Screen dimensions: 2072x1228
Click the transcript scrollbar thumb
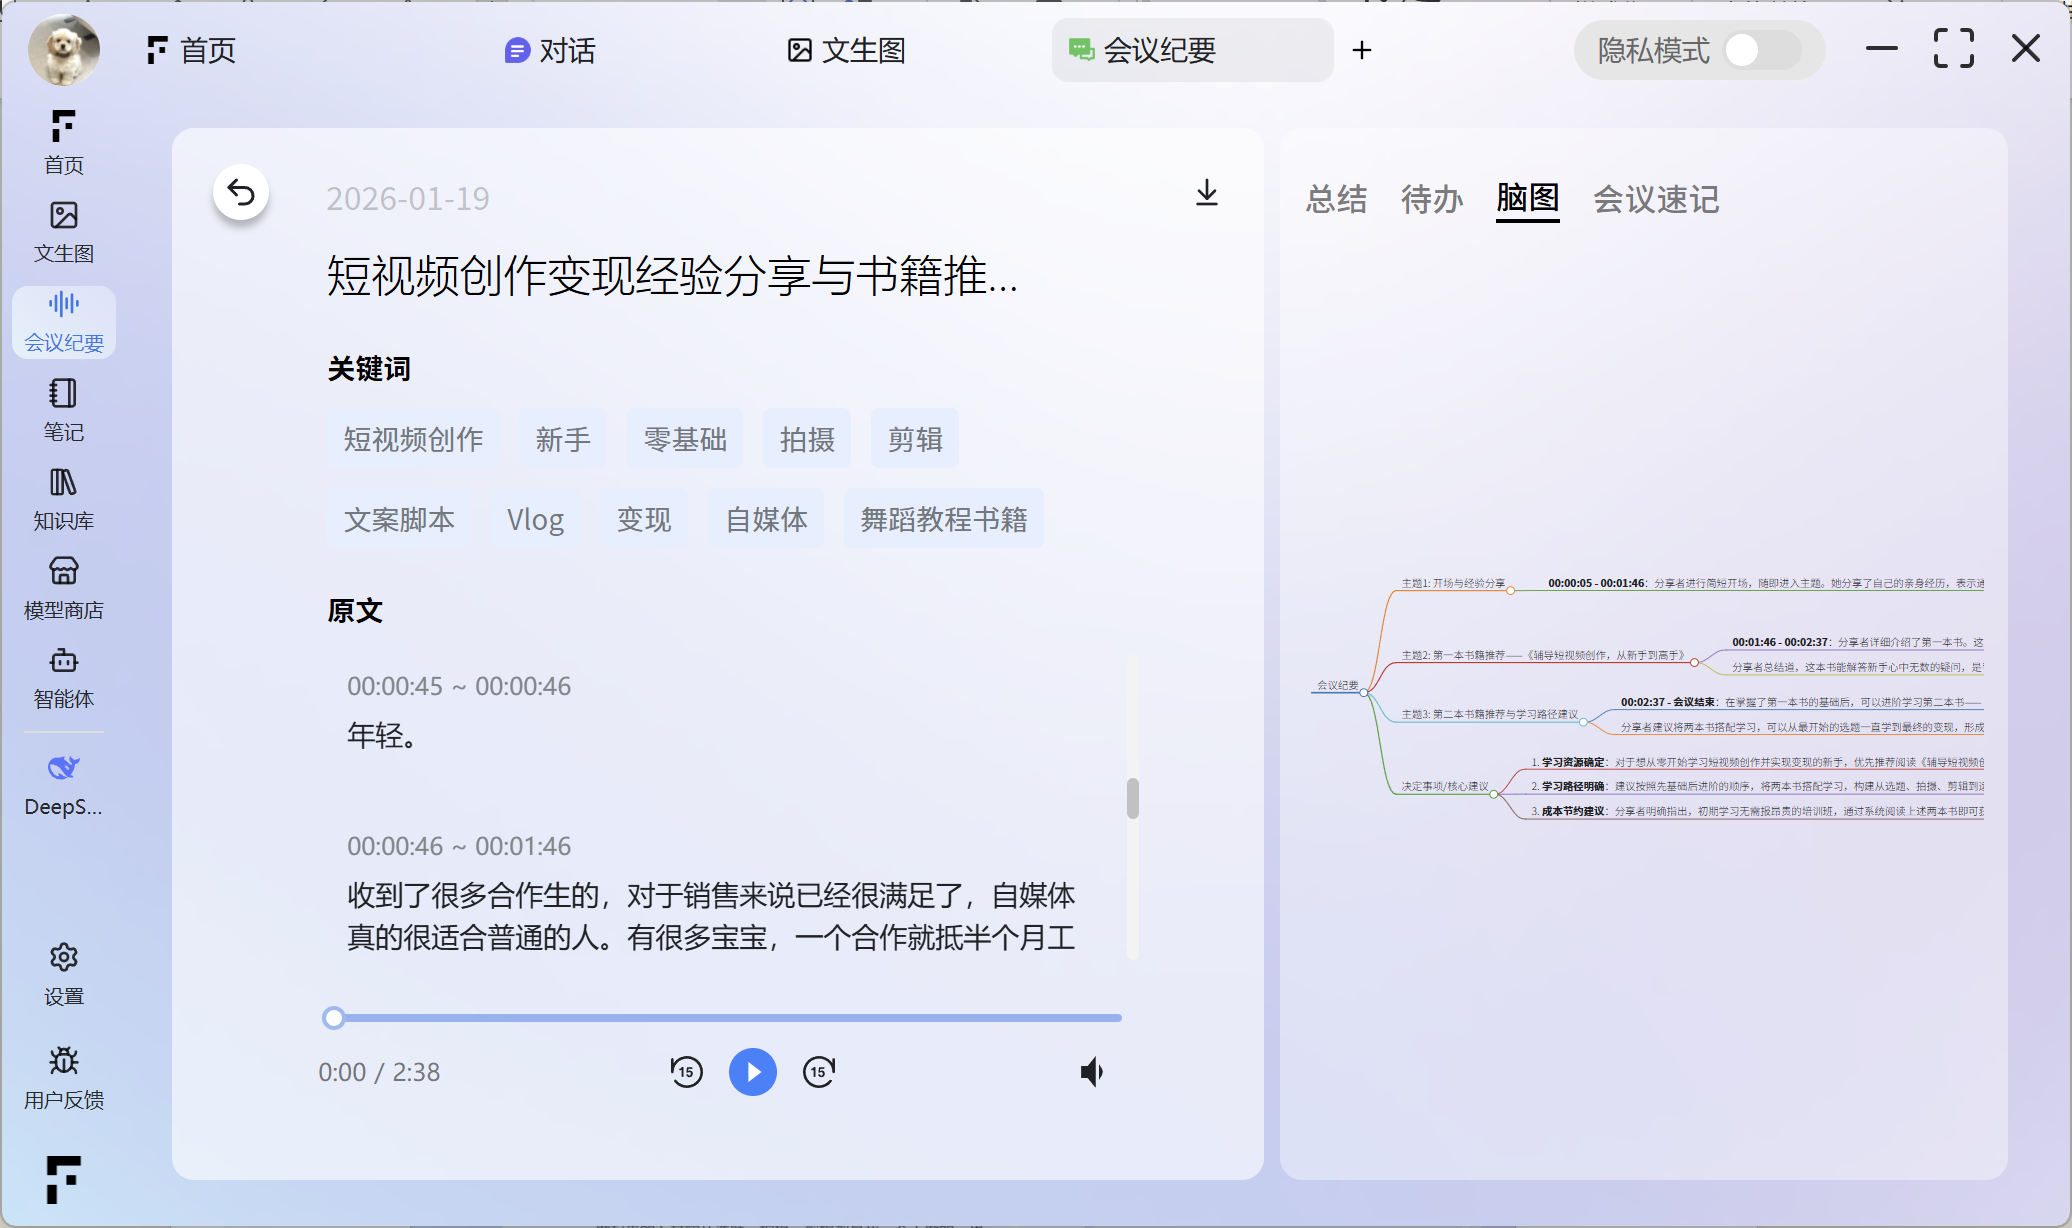pyautogui.click(x=1133, y=798)
